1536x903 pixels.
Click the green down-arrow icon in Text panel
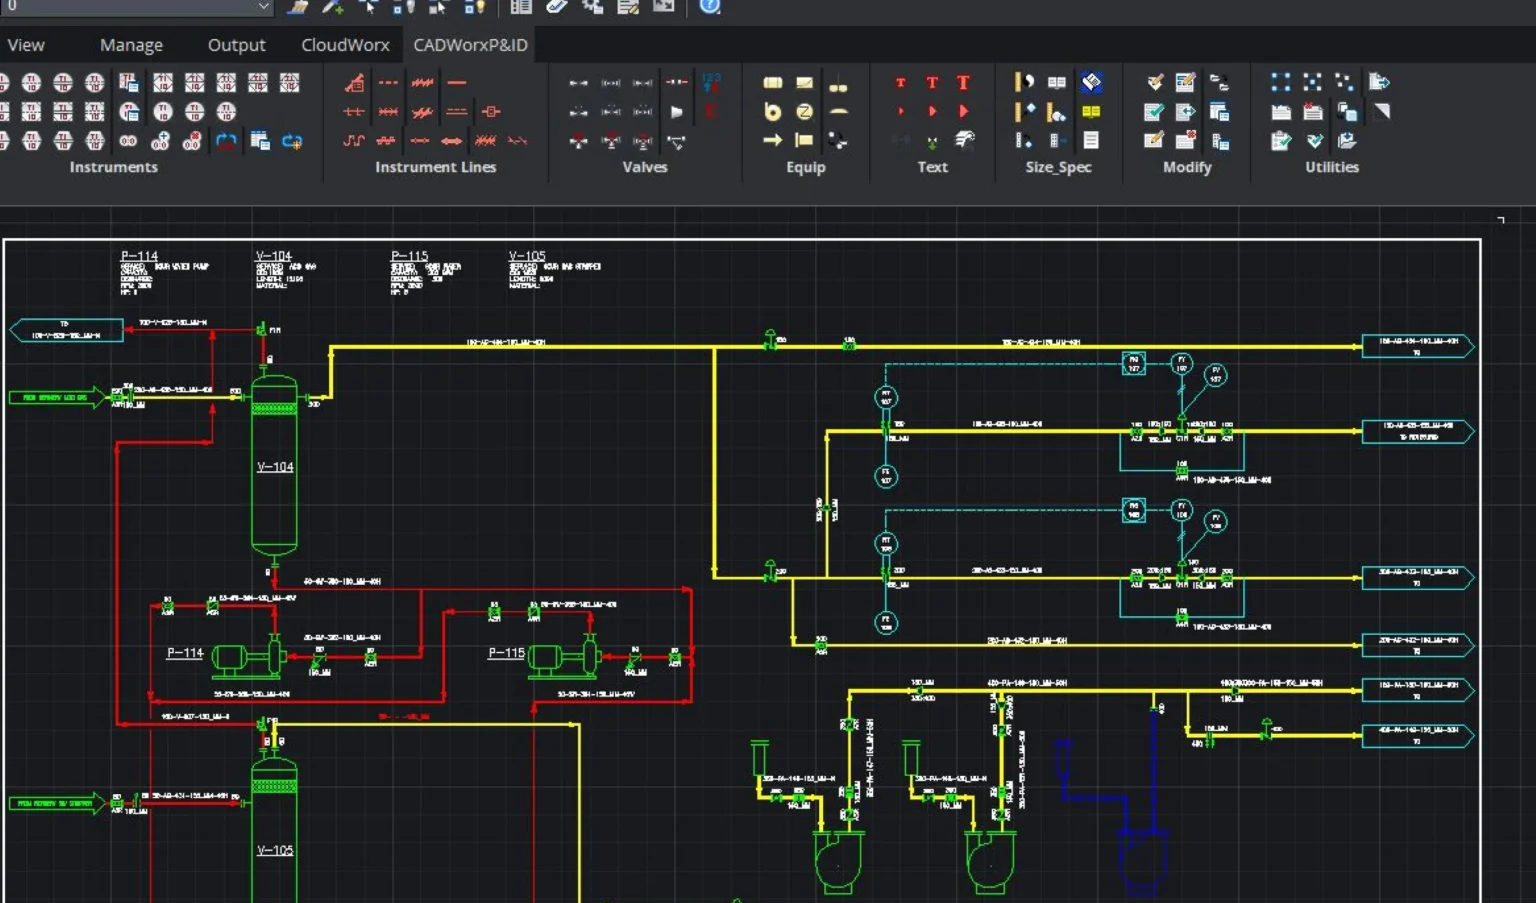click(x=932, y=142)
